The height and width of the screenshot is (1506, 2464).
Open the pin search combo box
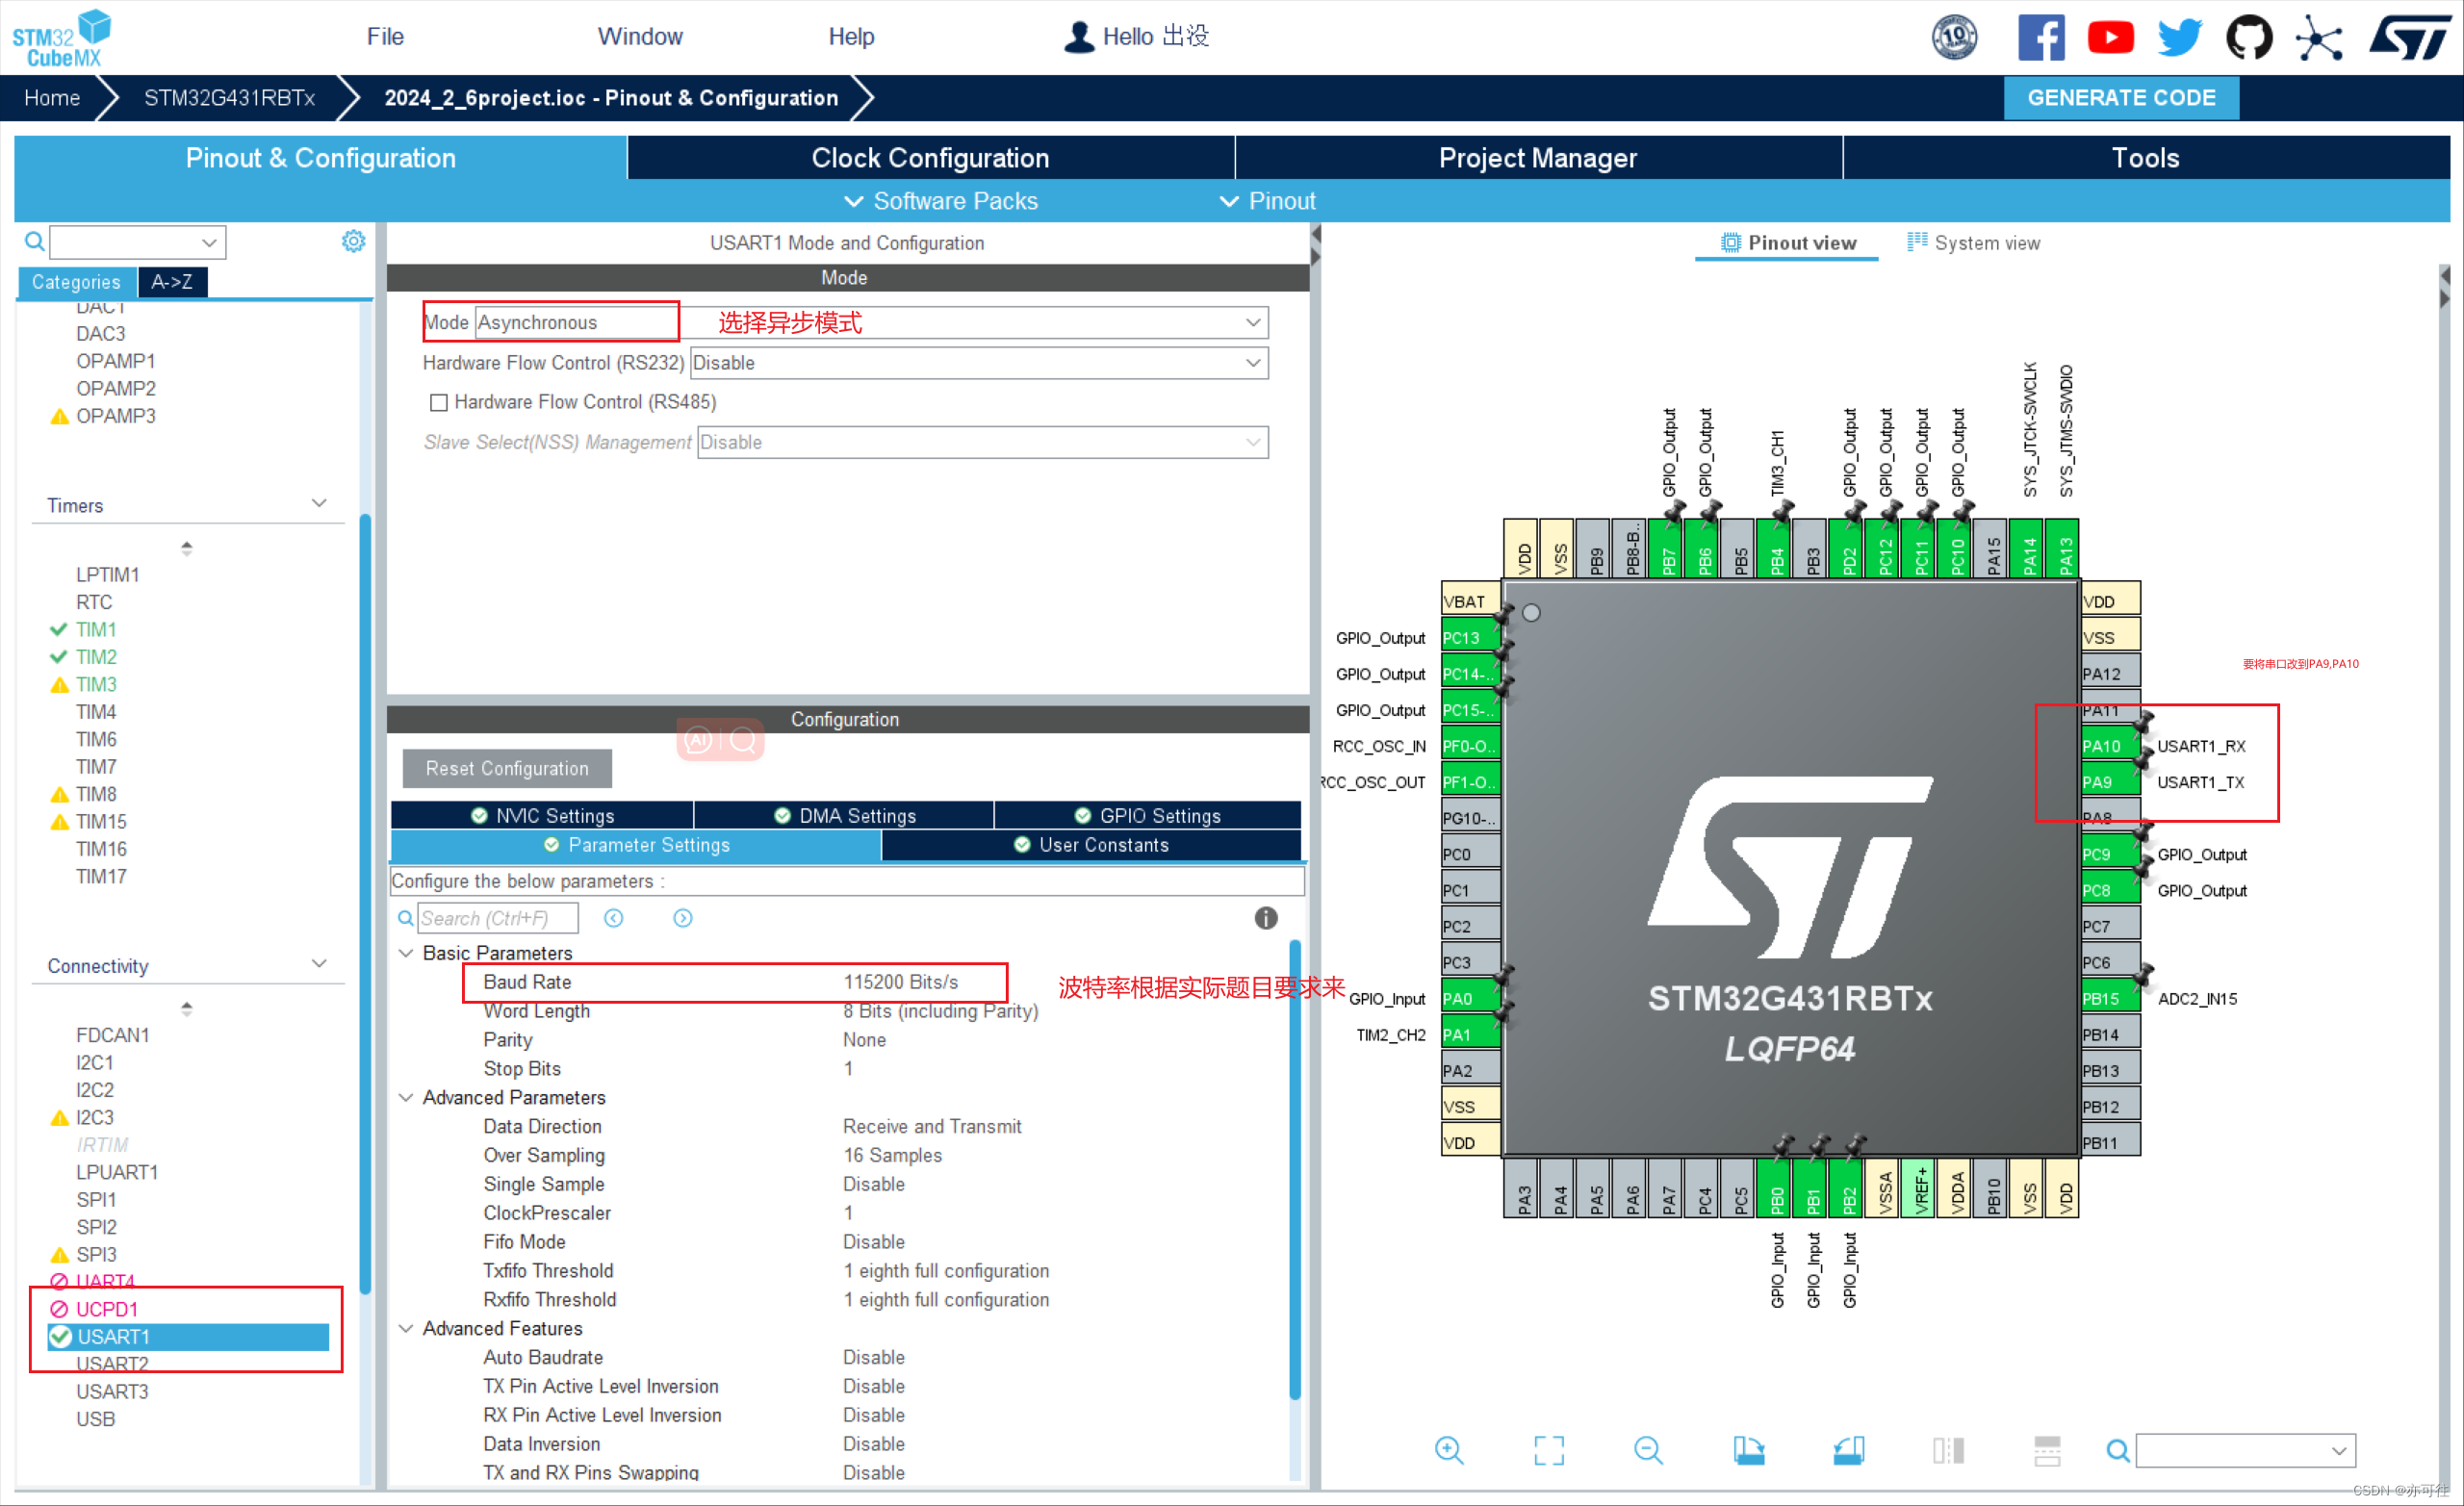click(2246, 1450)
